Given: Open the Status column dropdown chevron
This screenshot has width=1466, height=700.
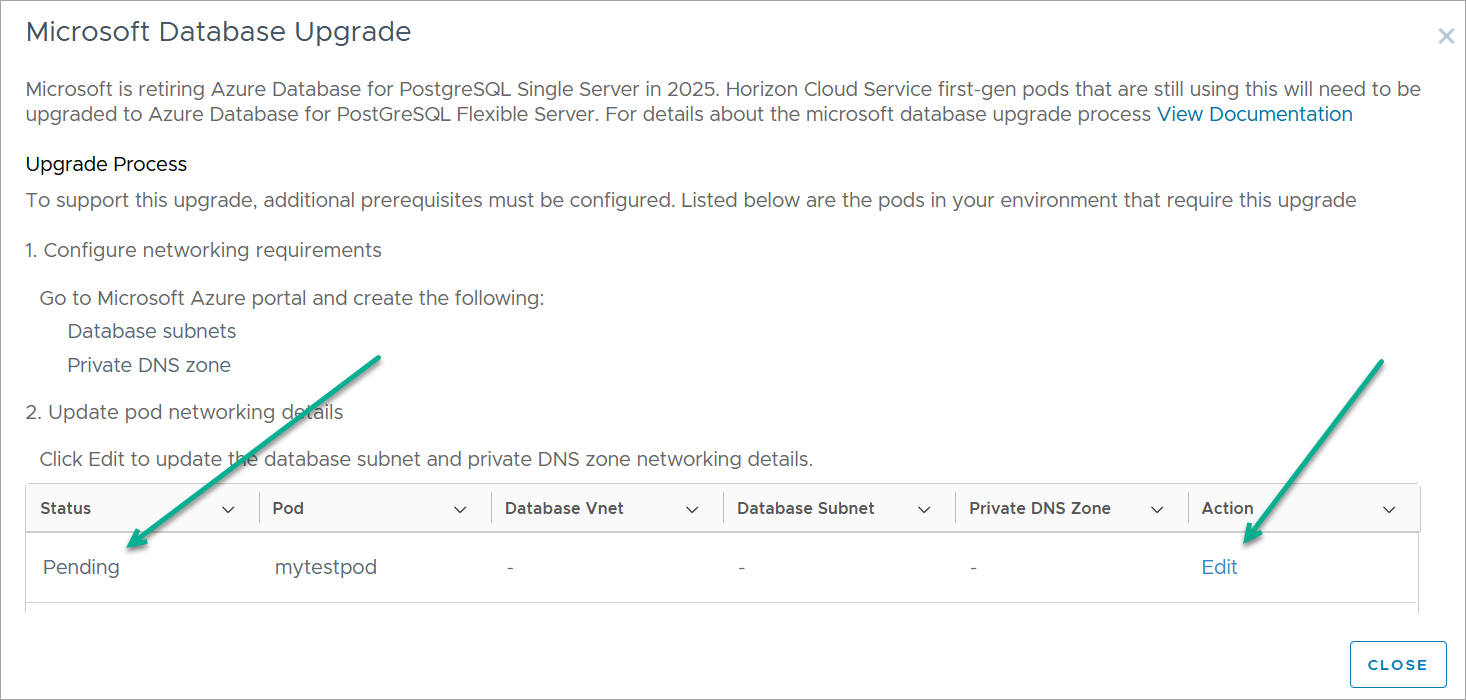Looking at the screenshot, I should [228, 509].
